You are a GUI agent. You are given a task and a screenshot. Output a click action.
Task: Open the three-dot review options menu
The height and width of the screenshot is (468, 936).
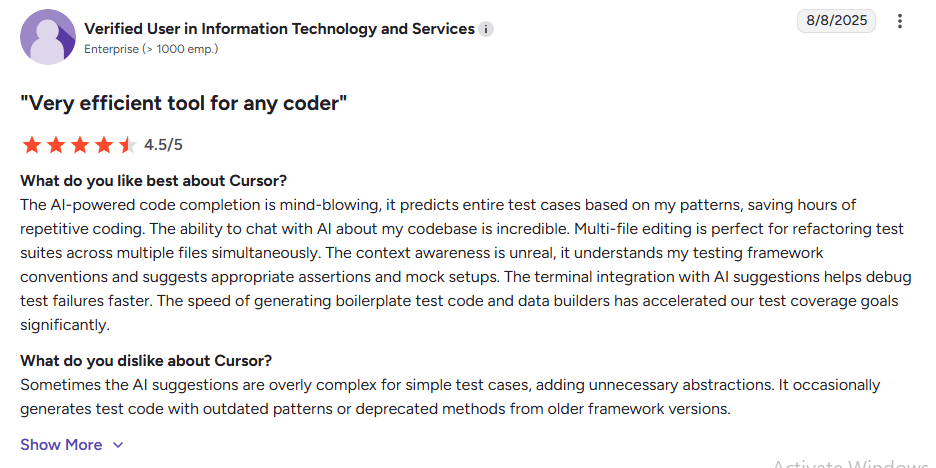tap(900, 21)
